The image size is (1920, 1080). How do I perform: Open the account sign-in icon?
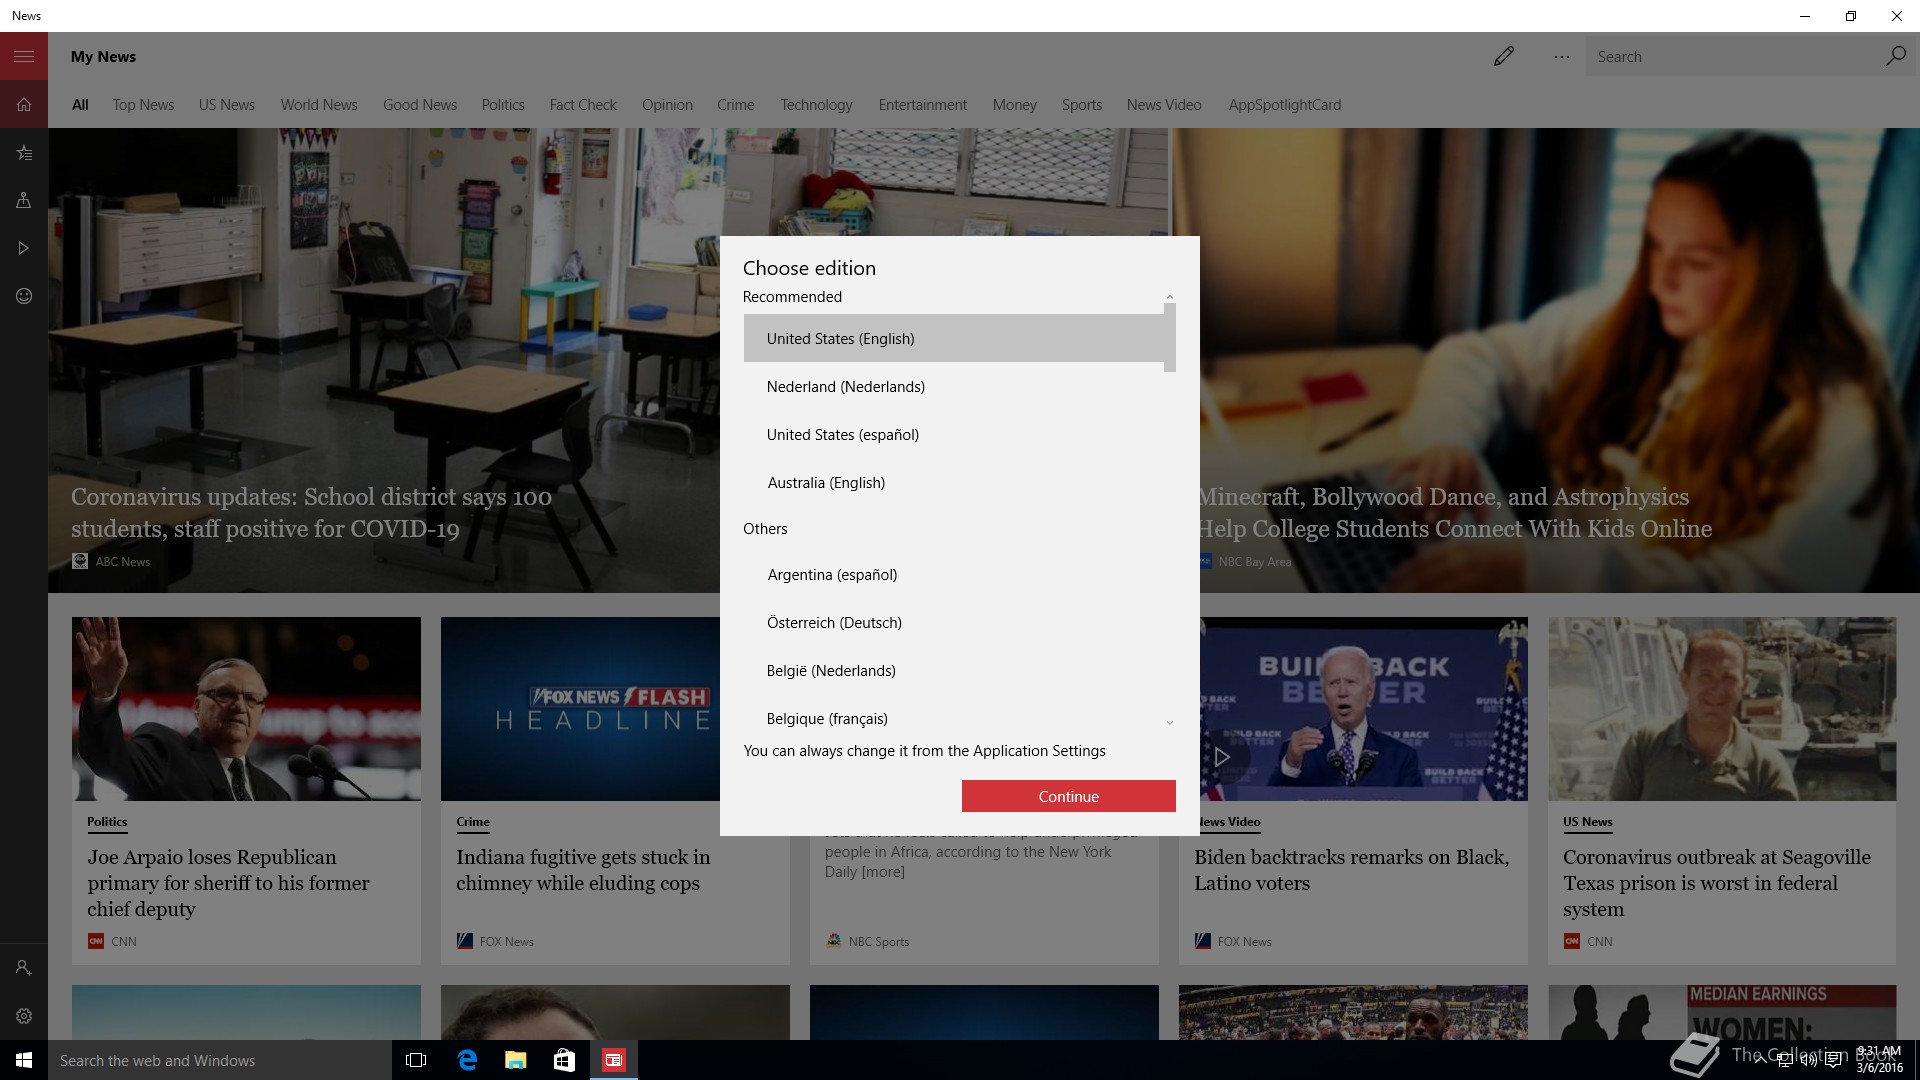click(24, 968)
